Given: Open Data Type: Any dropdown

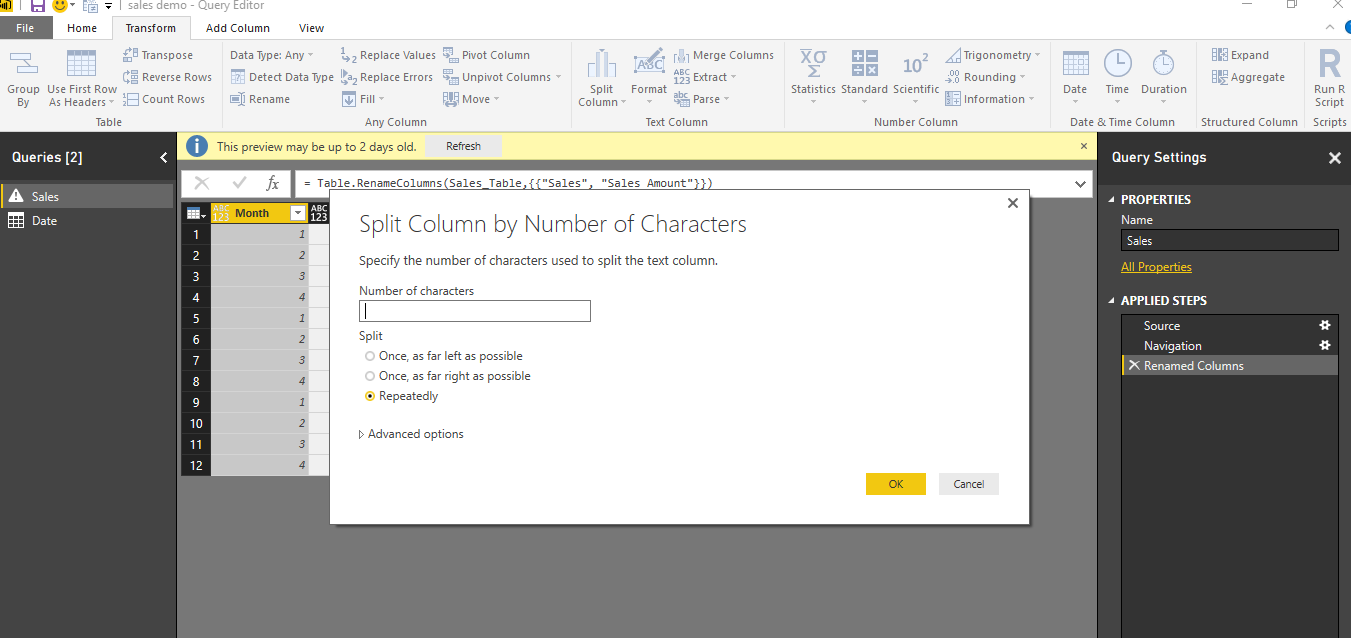Looking at the screenshot, I should coord(271,55).
